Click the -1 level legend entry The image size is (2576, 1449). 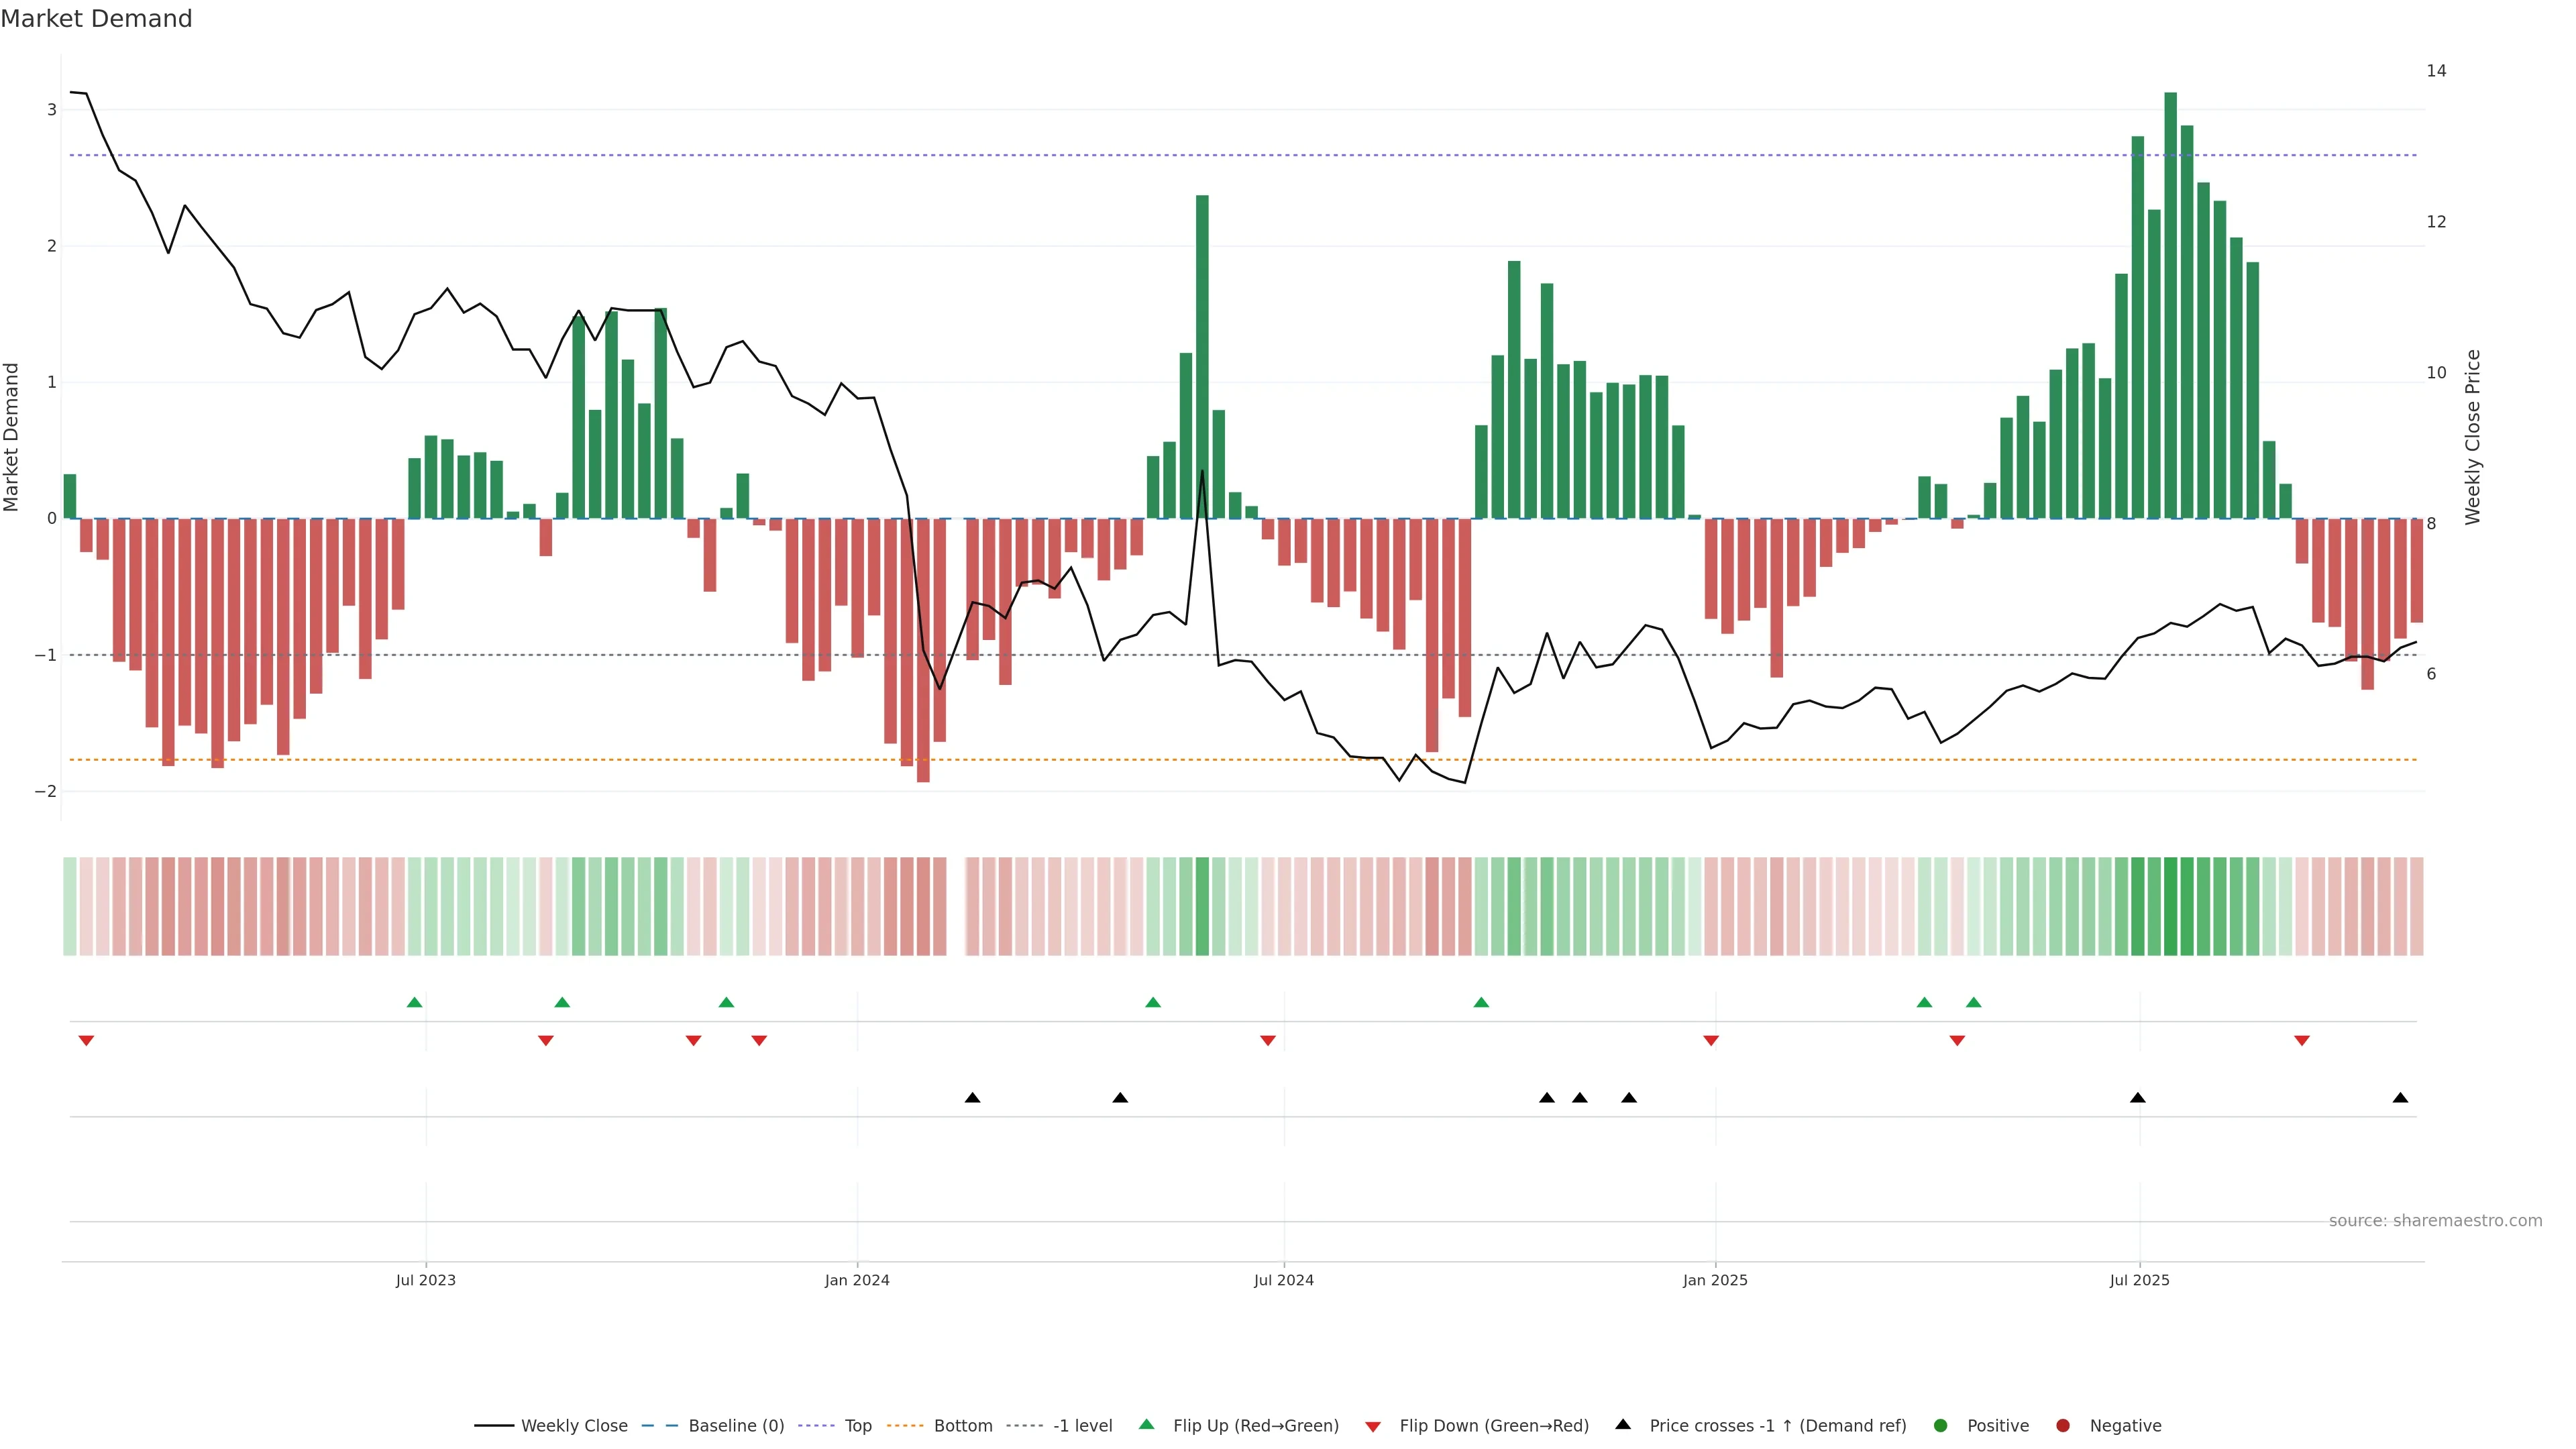pyautogui.click(x=1082, y=1426)
